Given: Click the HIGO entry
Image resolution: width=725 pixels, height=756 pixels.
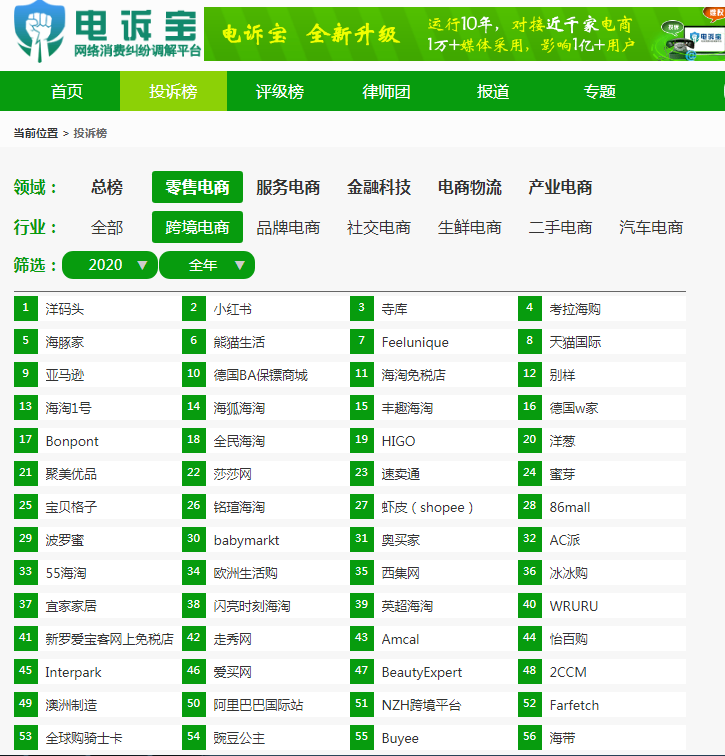Looking at the screenshot, I should coord(398,441).
